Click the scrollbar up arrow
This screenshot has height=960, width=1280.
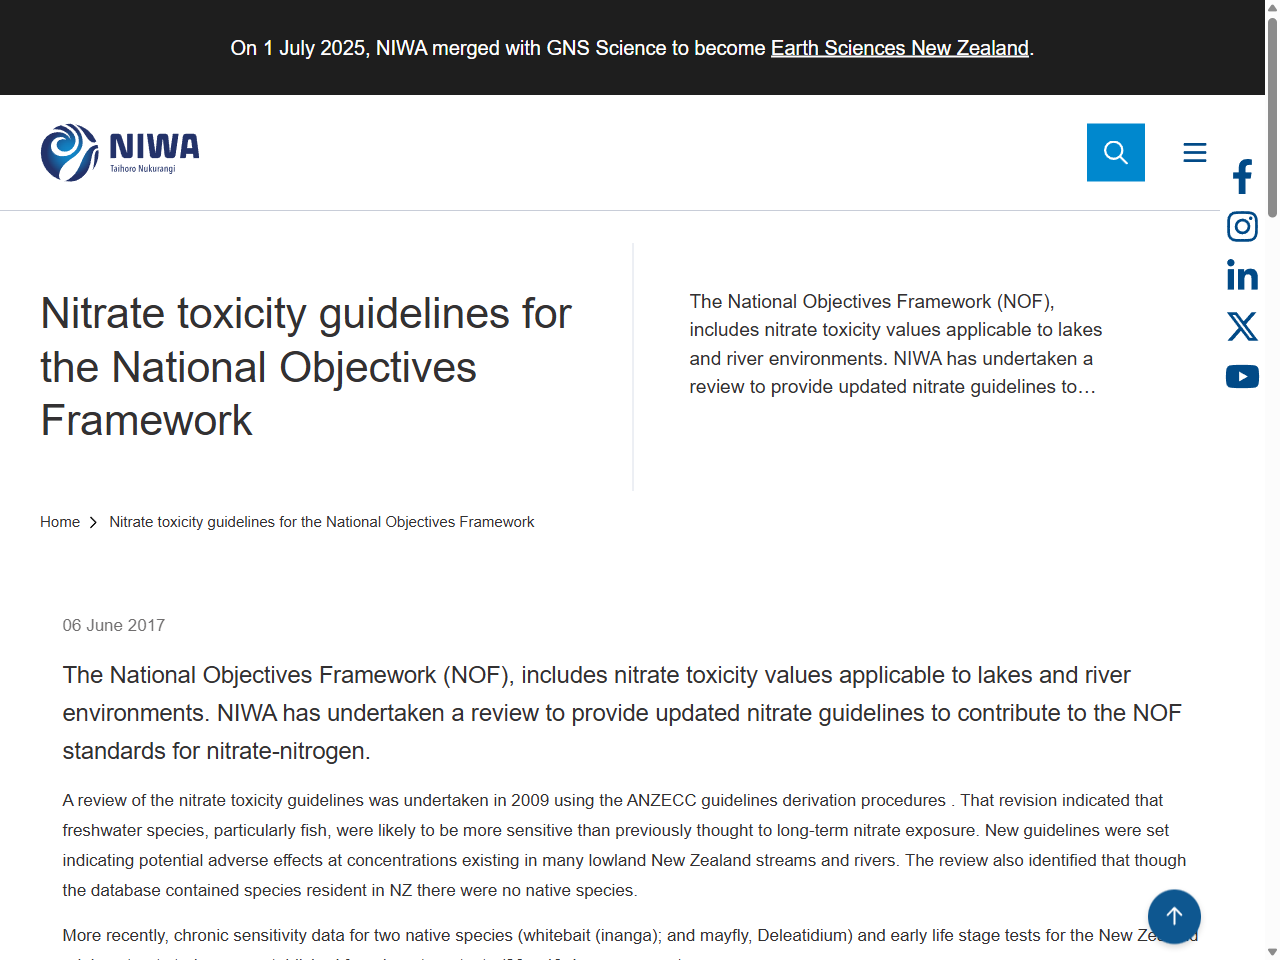click(1272, 8)
